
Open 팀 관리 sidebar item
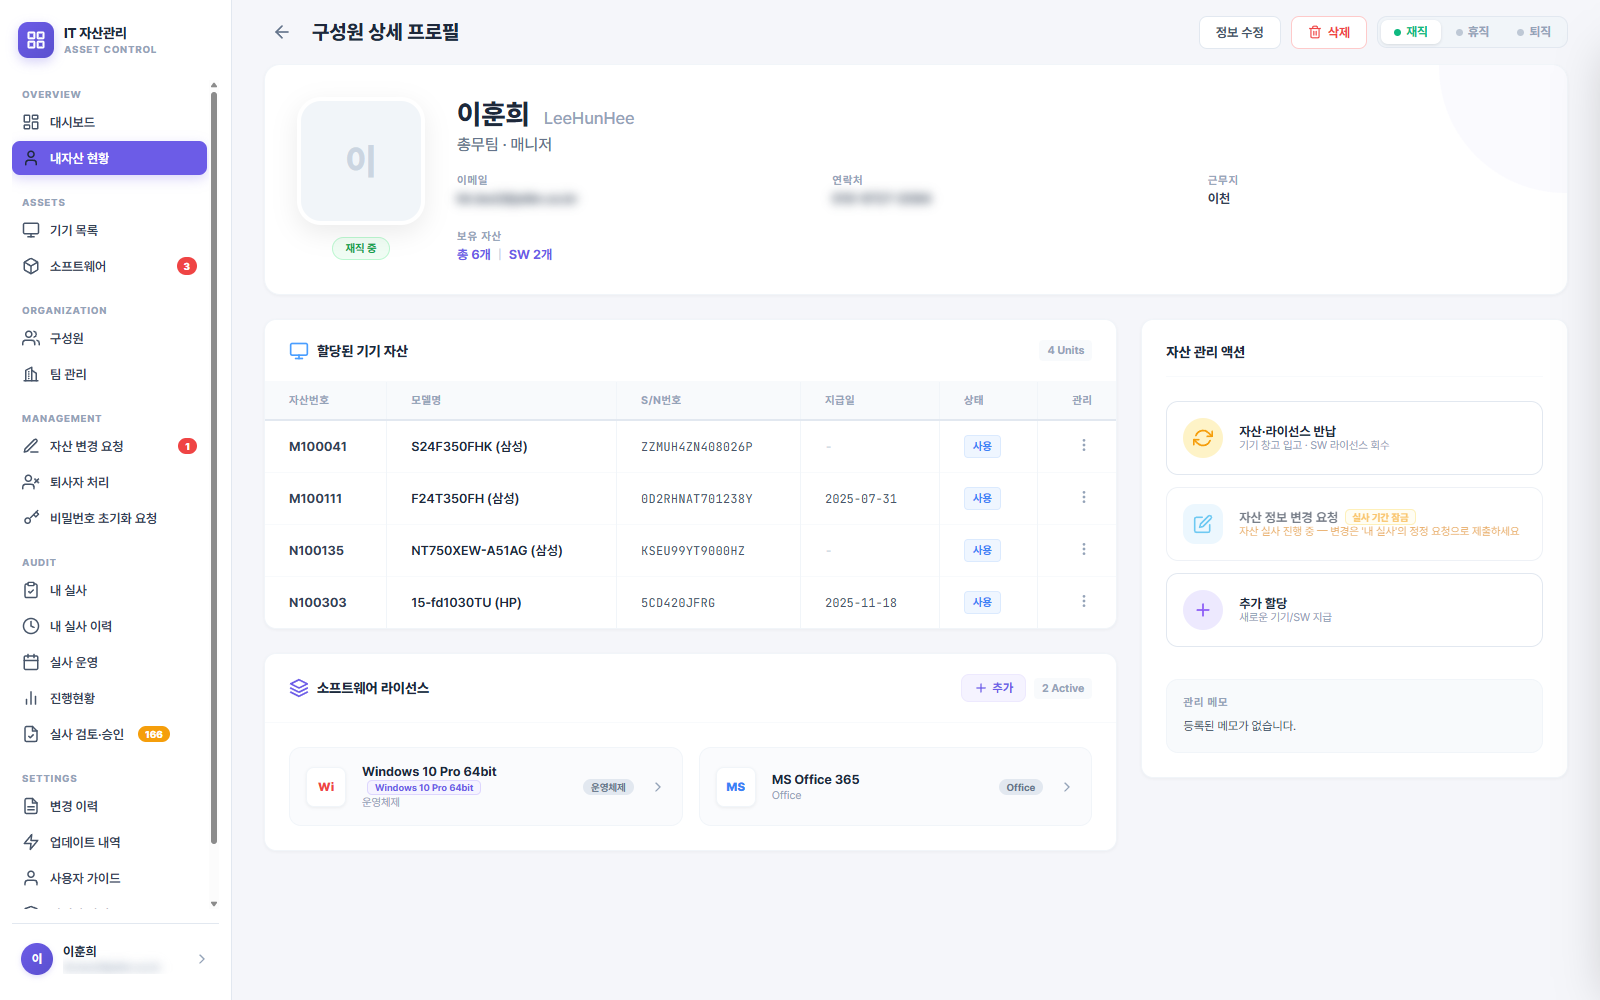(109, 374)
